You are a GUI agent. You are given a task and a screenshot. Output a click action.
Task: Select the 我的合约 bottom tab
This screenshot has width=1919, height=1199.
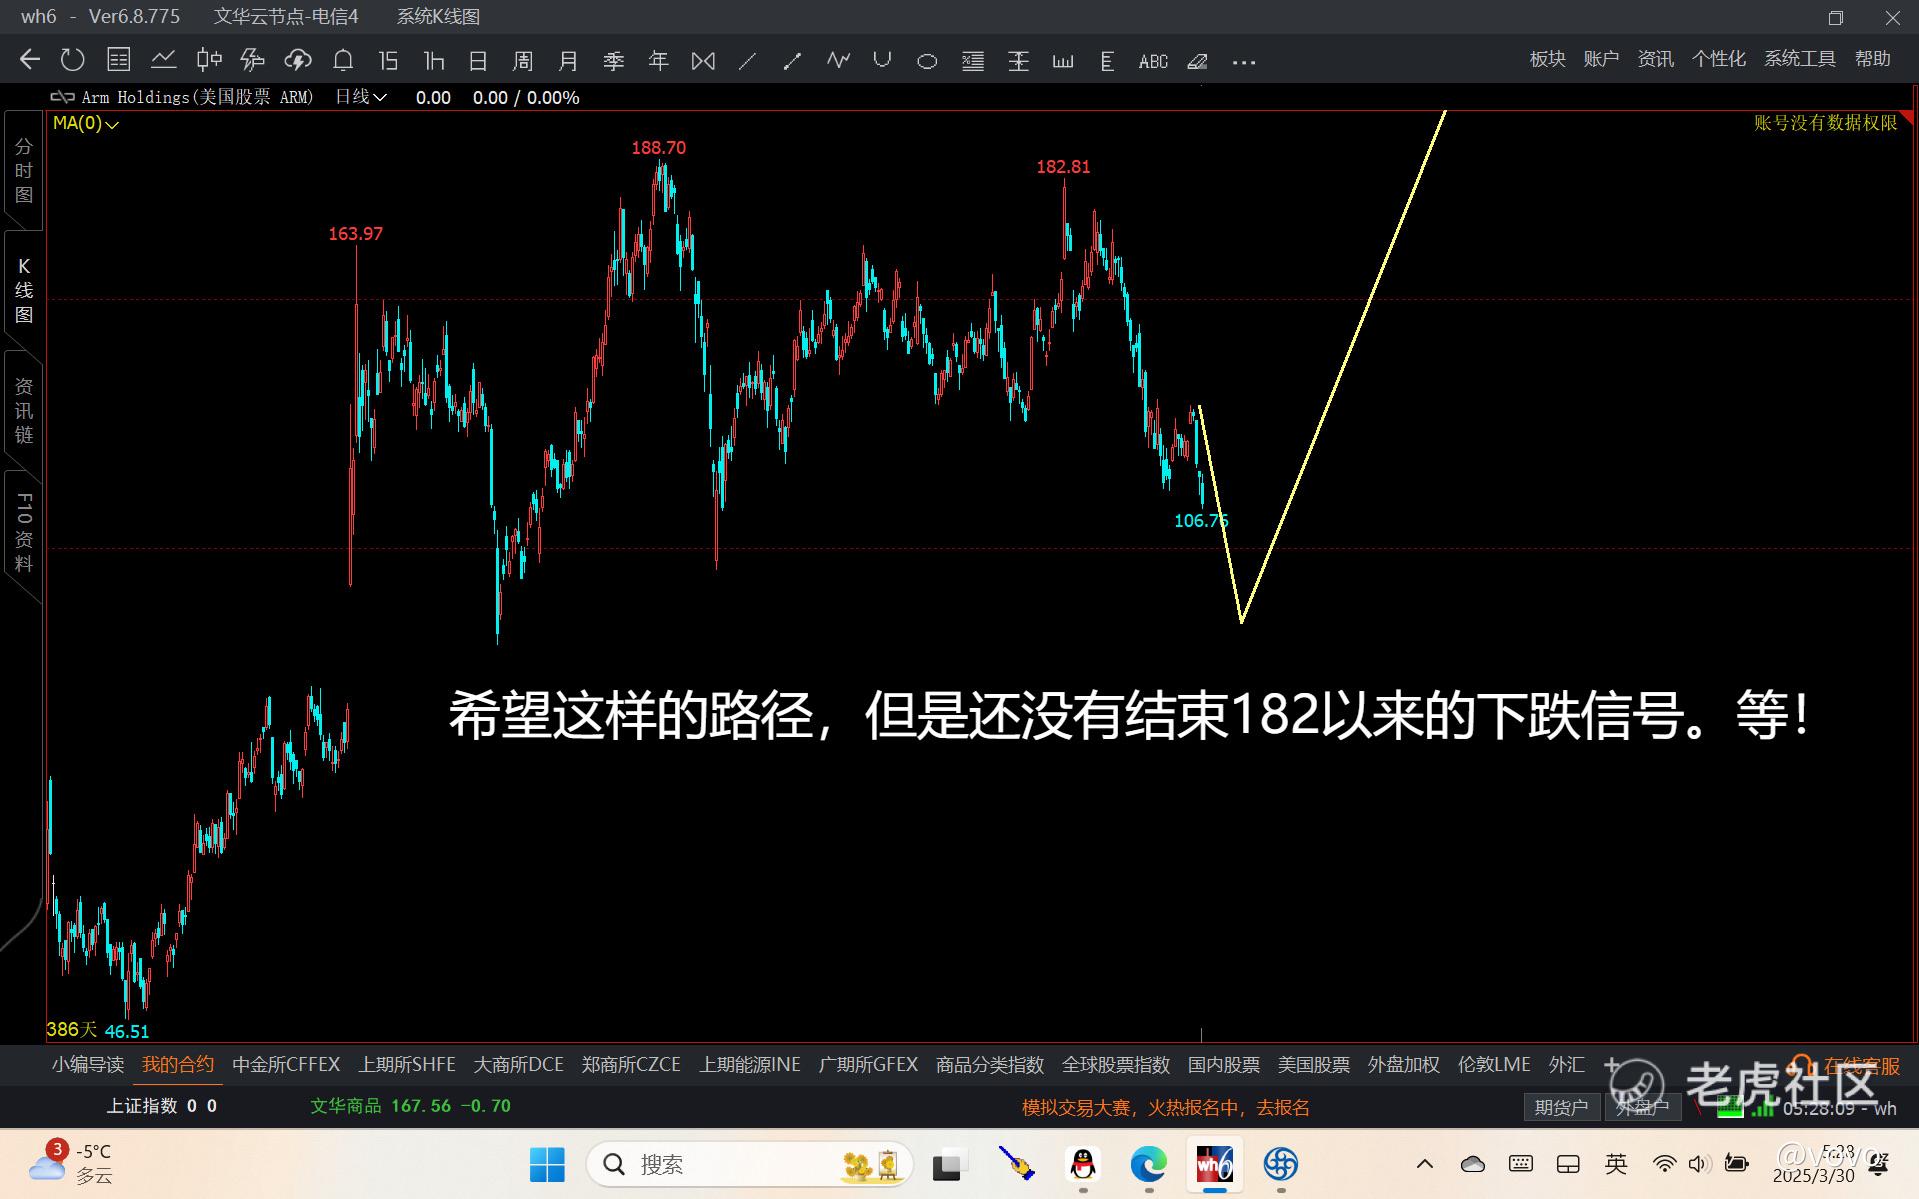(x=178, y=1065)
